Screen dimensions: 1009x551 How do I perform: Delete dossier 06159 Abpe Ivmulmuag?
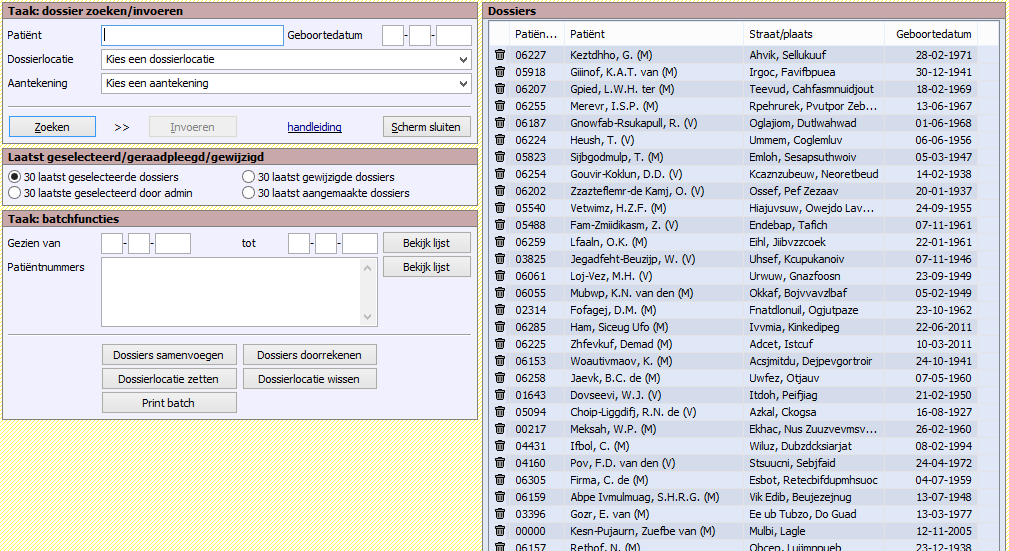(500, 497)
